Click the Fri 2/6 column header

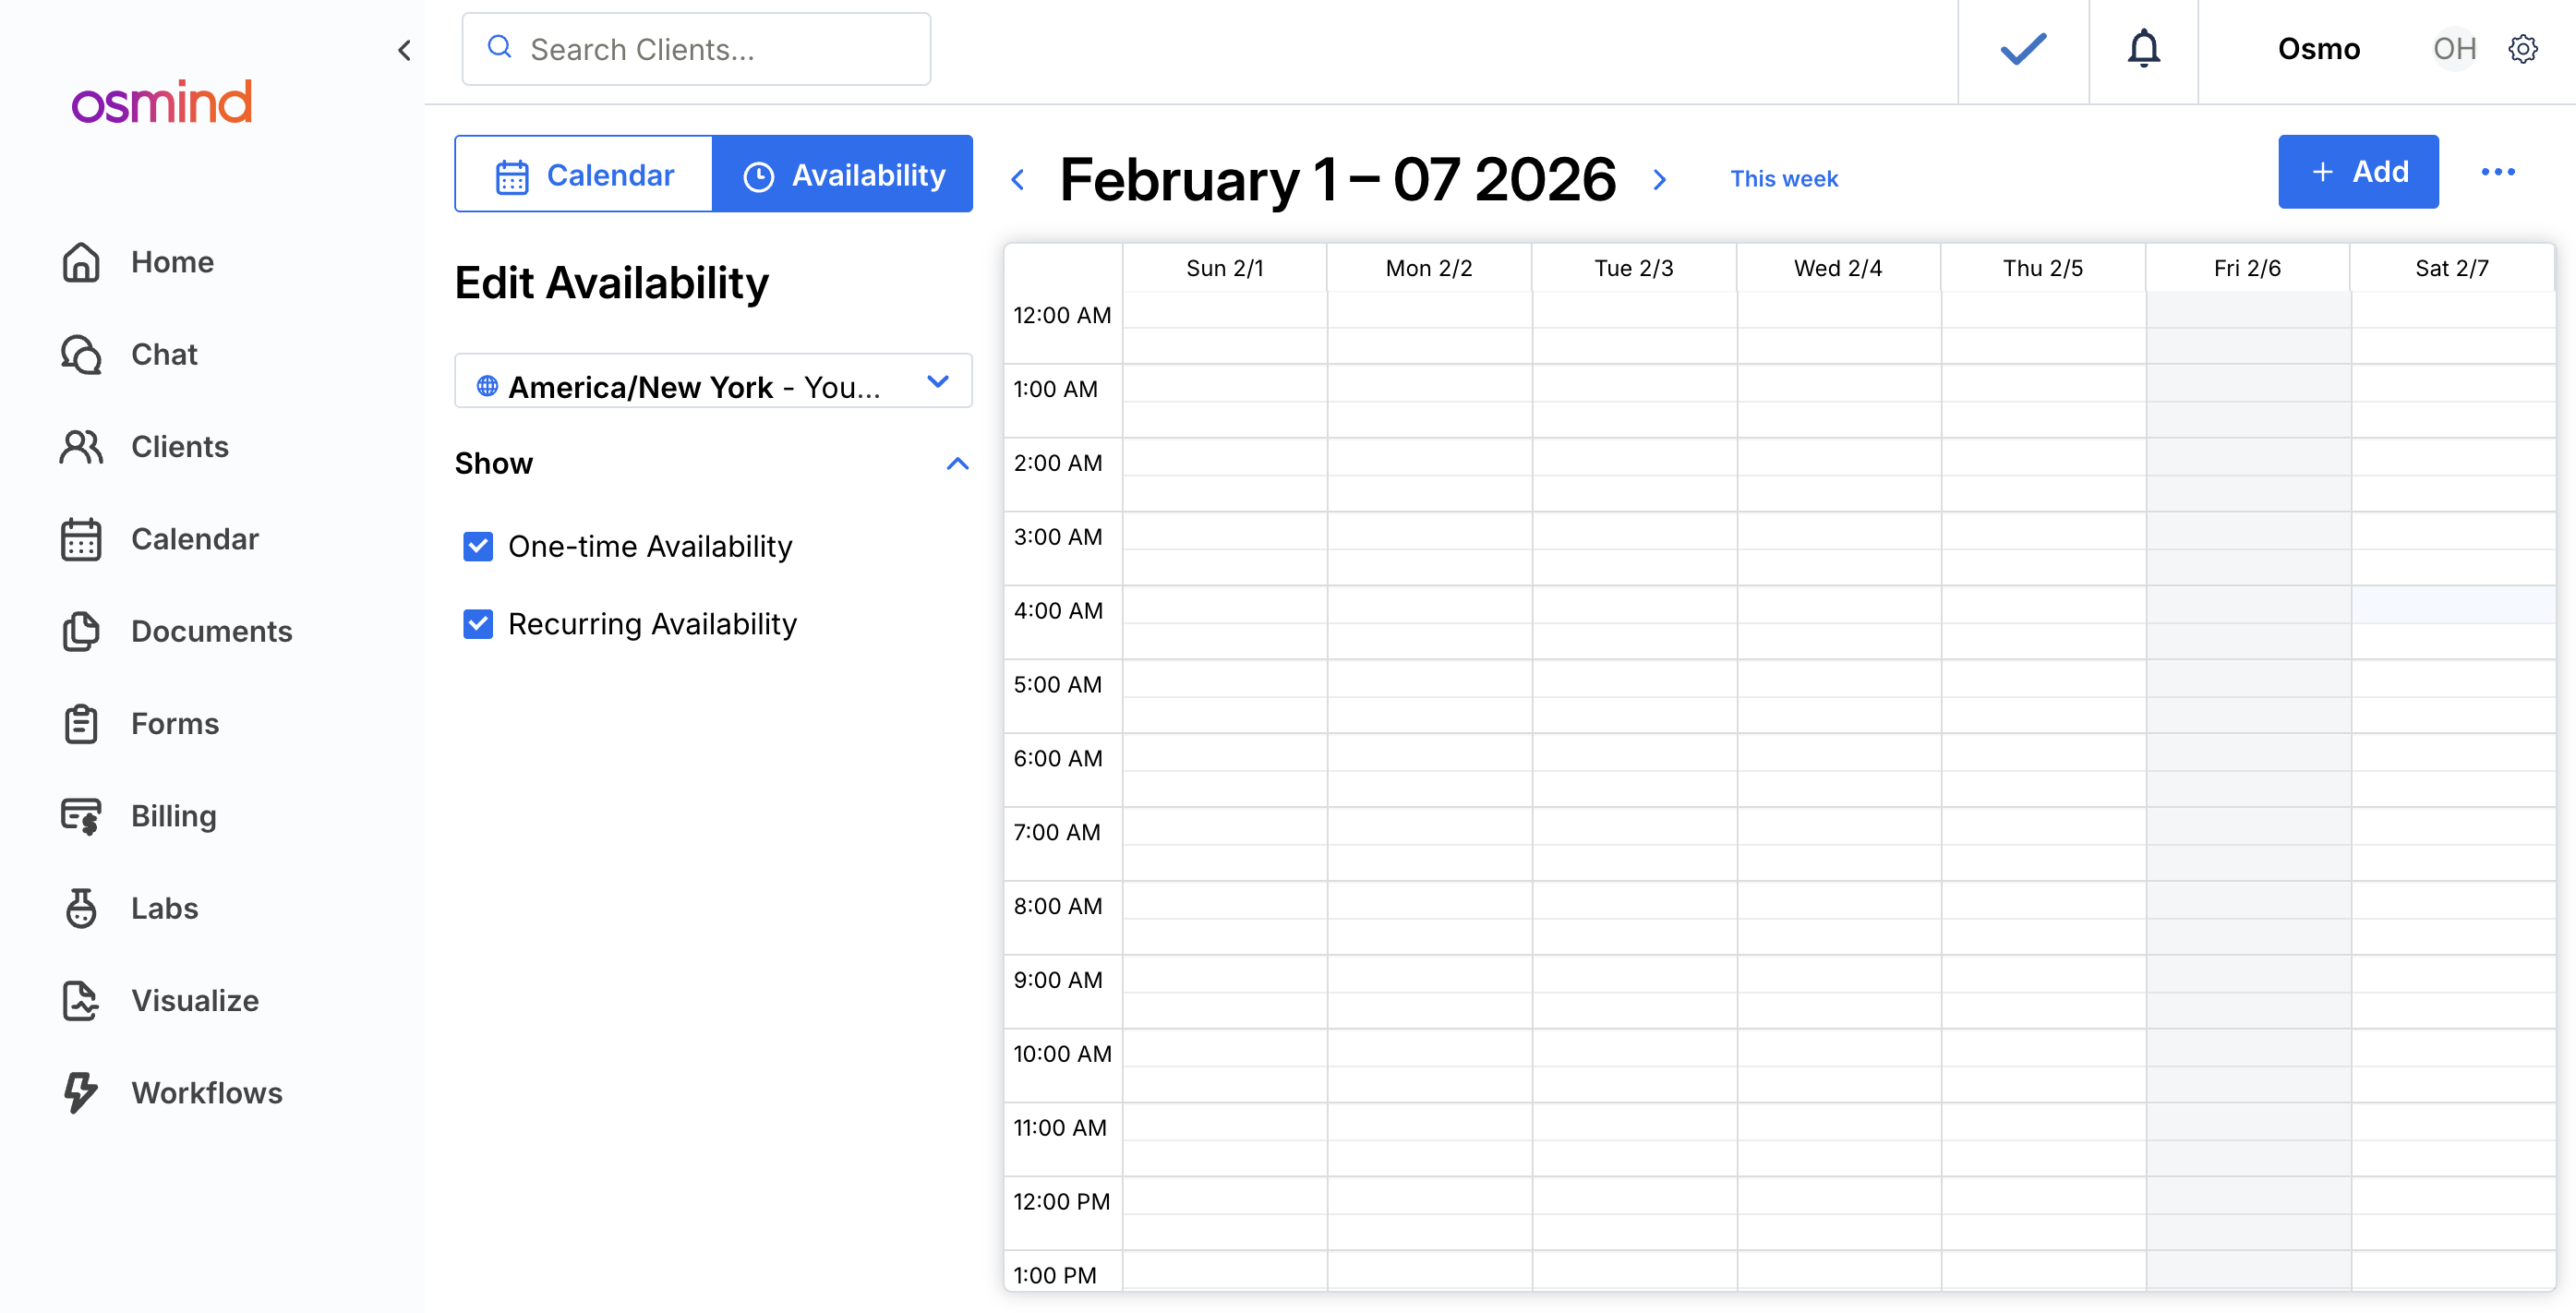click(x=2247, y=268)
